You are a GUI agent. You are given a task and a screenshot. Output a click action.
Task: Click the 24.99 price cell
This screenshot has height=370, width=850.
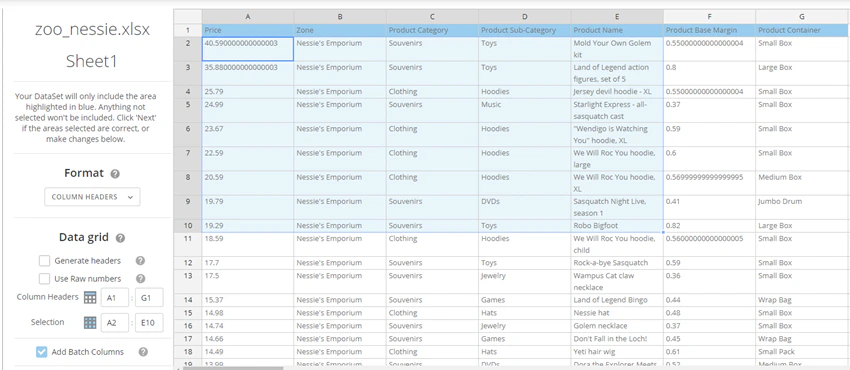[x=248, y=110]
